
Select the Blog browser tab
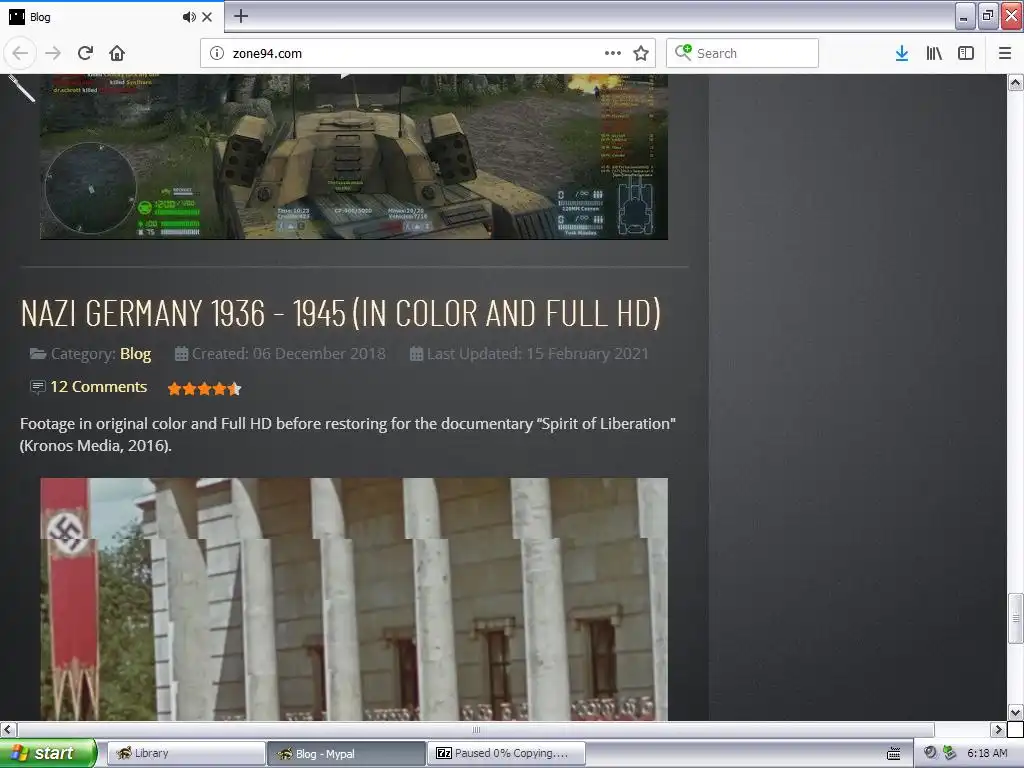pyautogui.click(x=112, y=17)
